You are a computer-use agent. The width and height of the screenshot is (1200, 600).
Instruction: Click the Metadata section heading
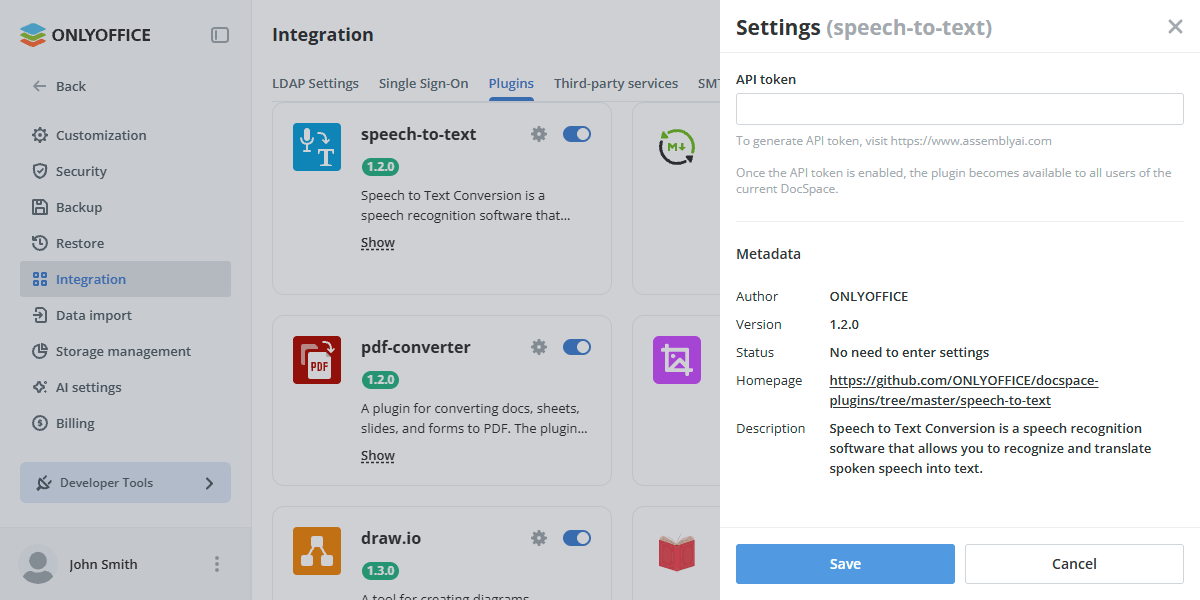[768, 254]
